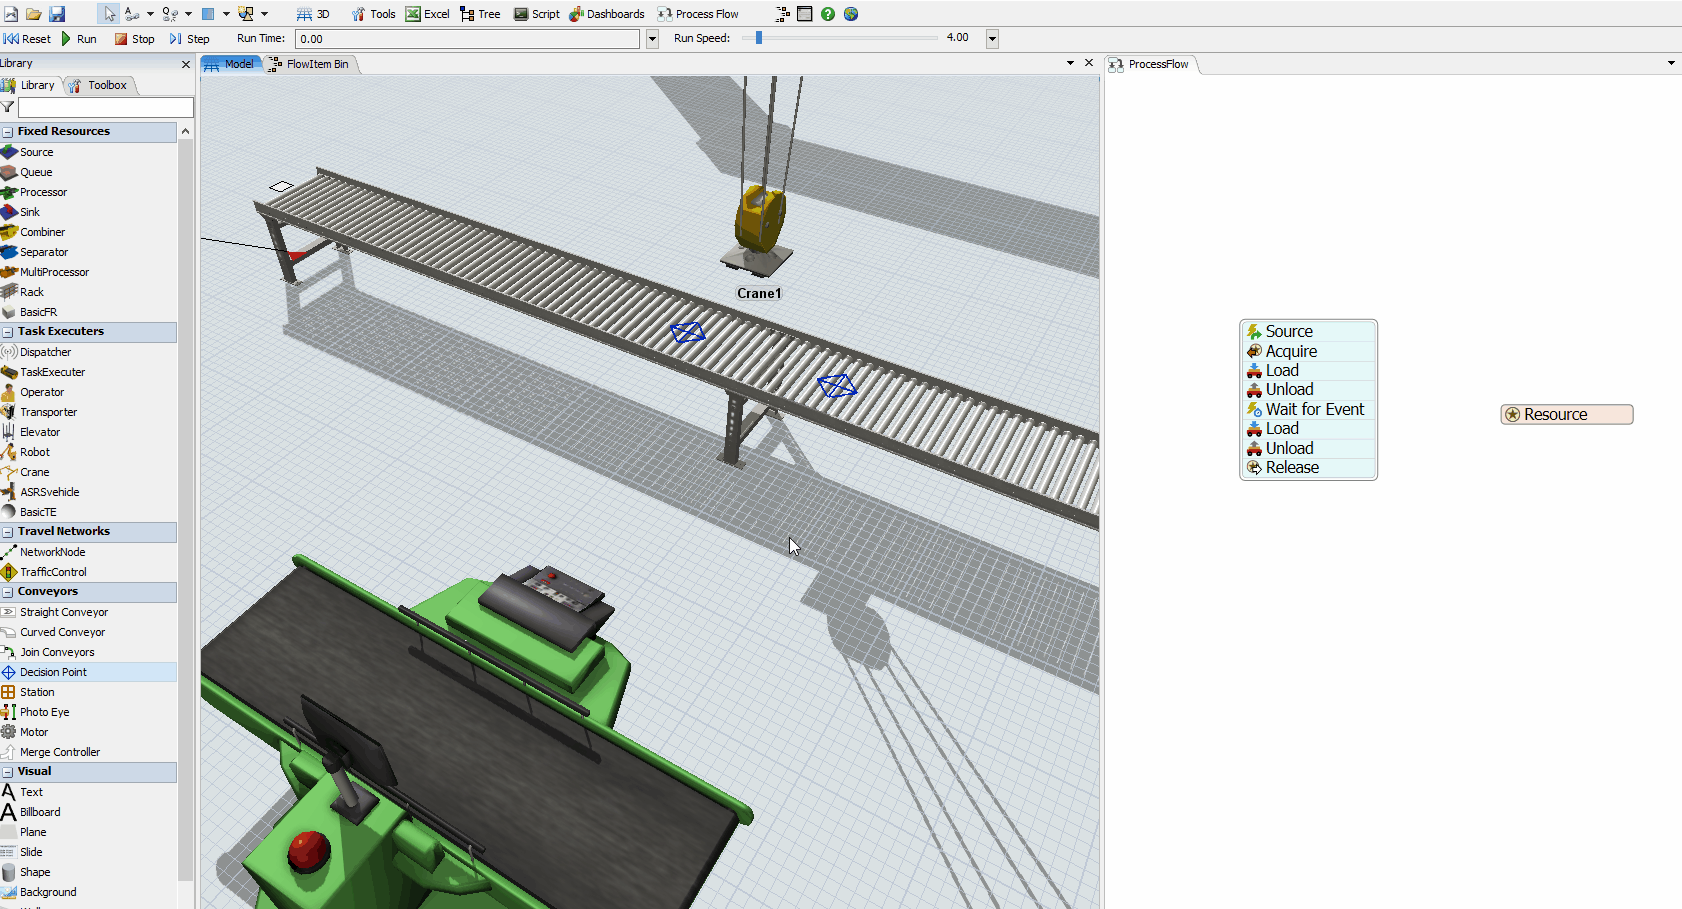Open the Run Time dropdown arrow

pos(652,39)
